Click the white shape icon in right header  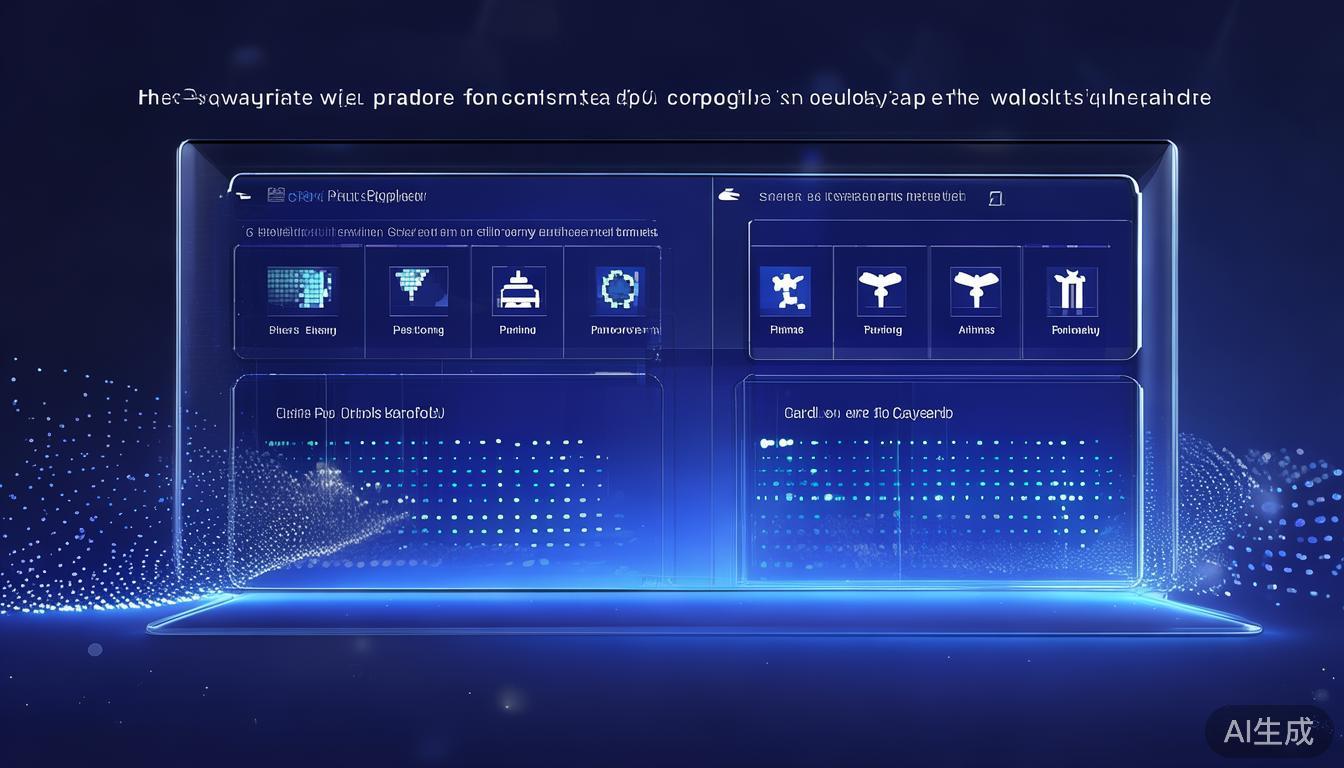729,196
